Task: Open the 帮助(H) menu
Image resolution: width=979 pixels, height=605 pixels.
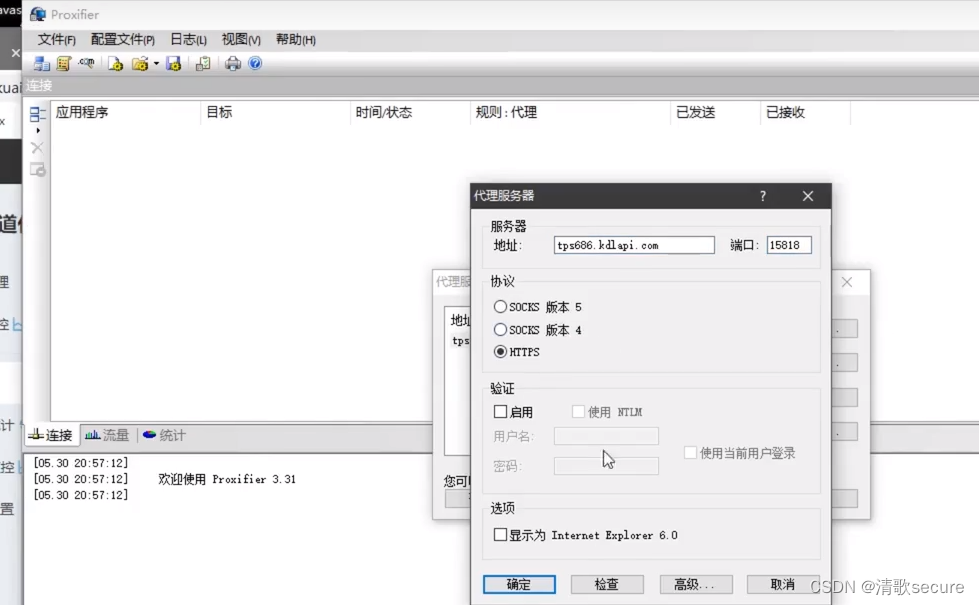Action: (x=296, y=39)
